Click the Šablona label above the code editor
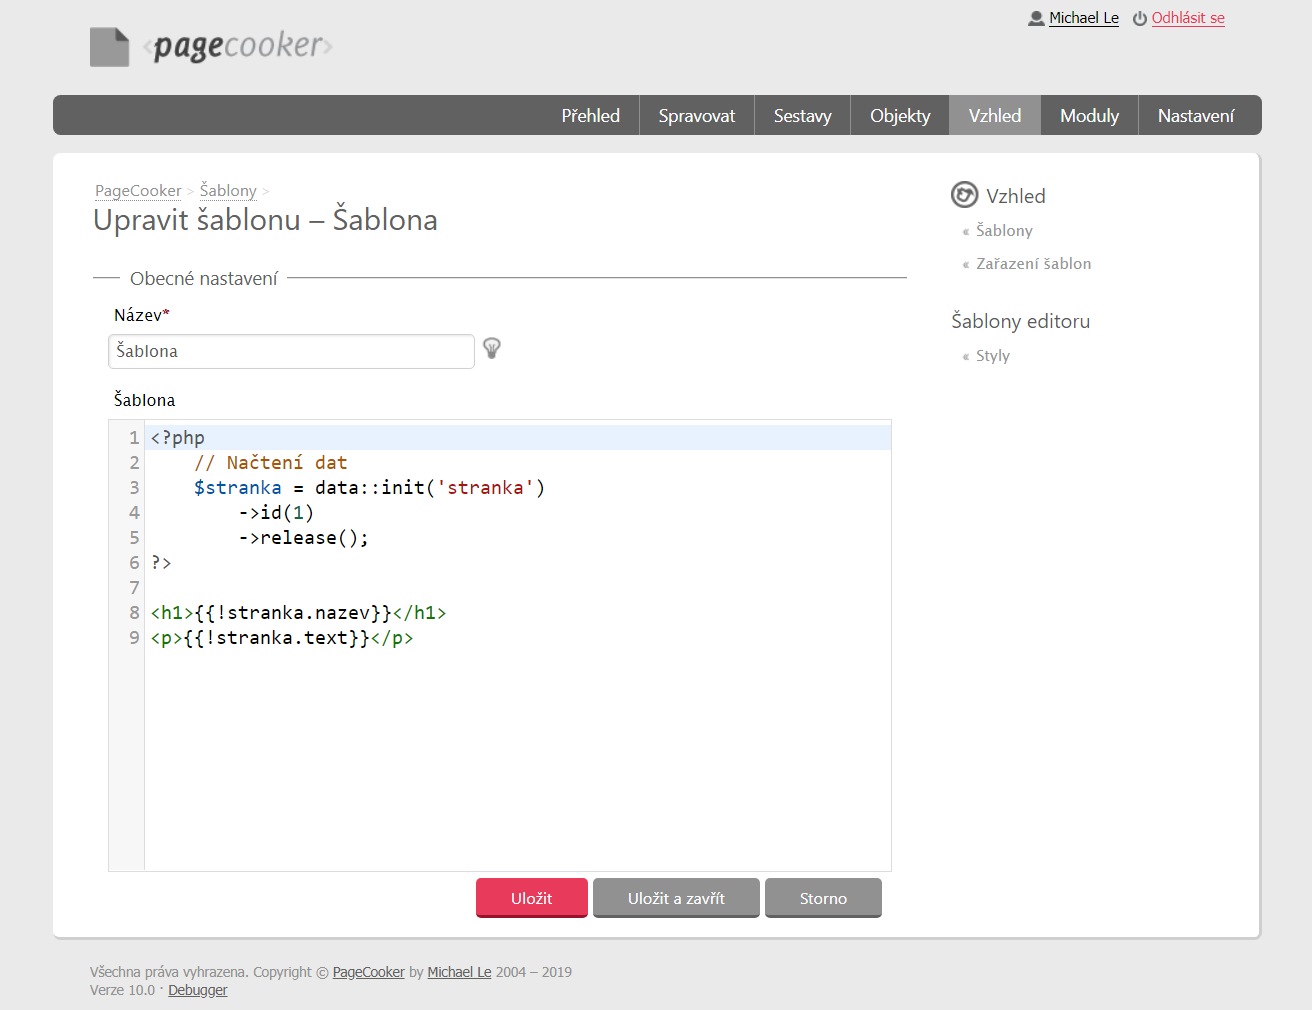Viewport: 1312px width, 1010px height. [144, 400]
